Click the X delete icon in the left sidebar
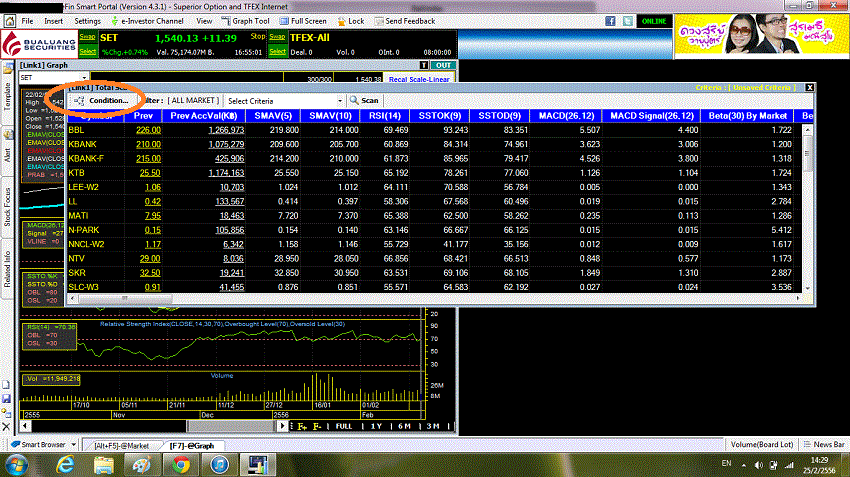Viewport: 850px width, 477px height. click(x=6, y=427)
